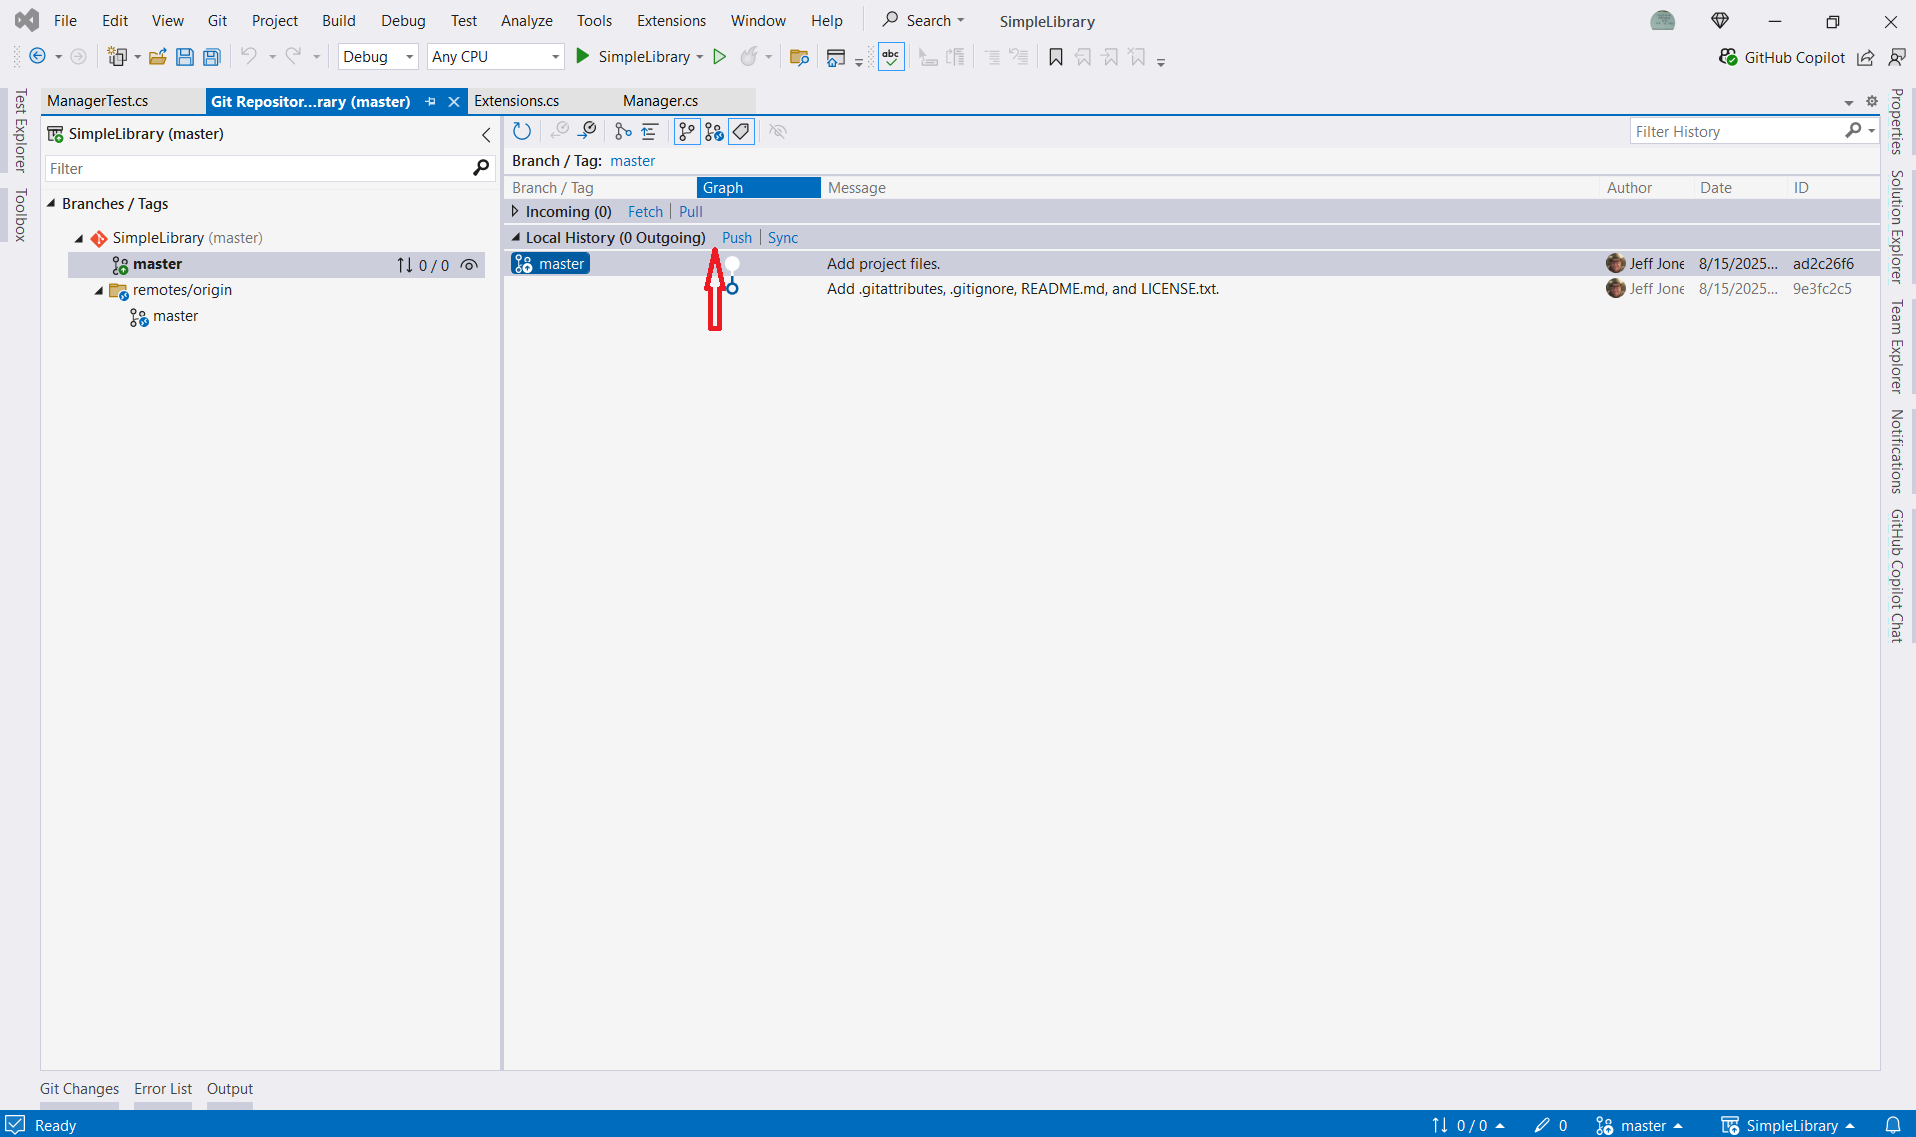Toggle the show local branches button

tap(687, 131)
